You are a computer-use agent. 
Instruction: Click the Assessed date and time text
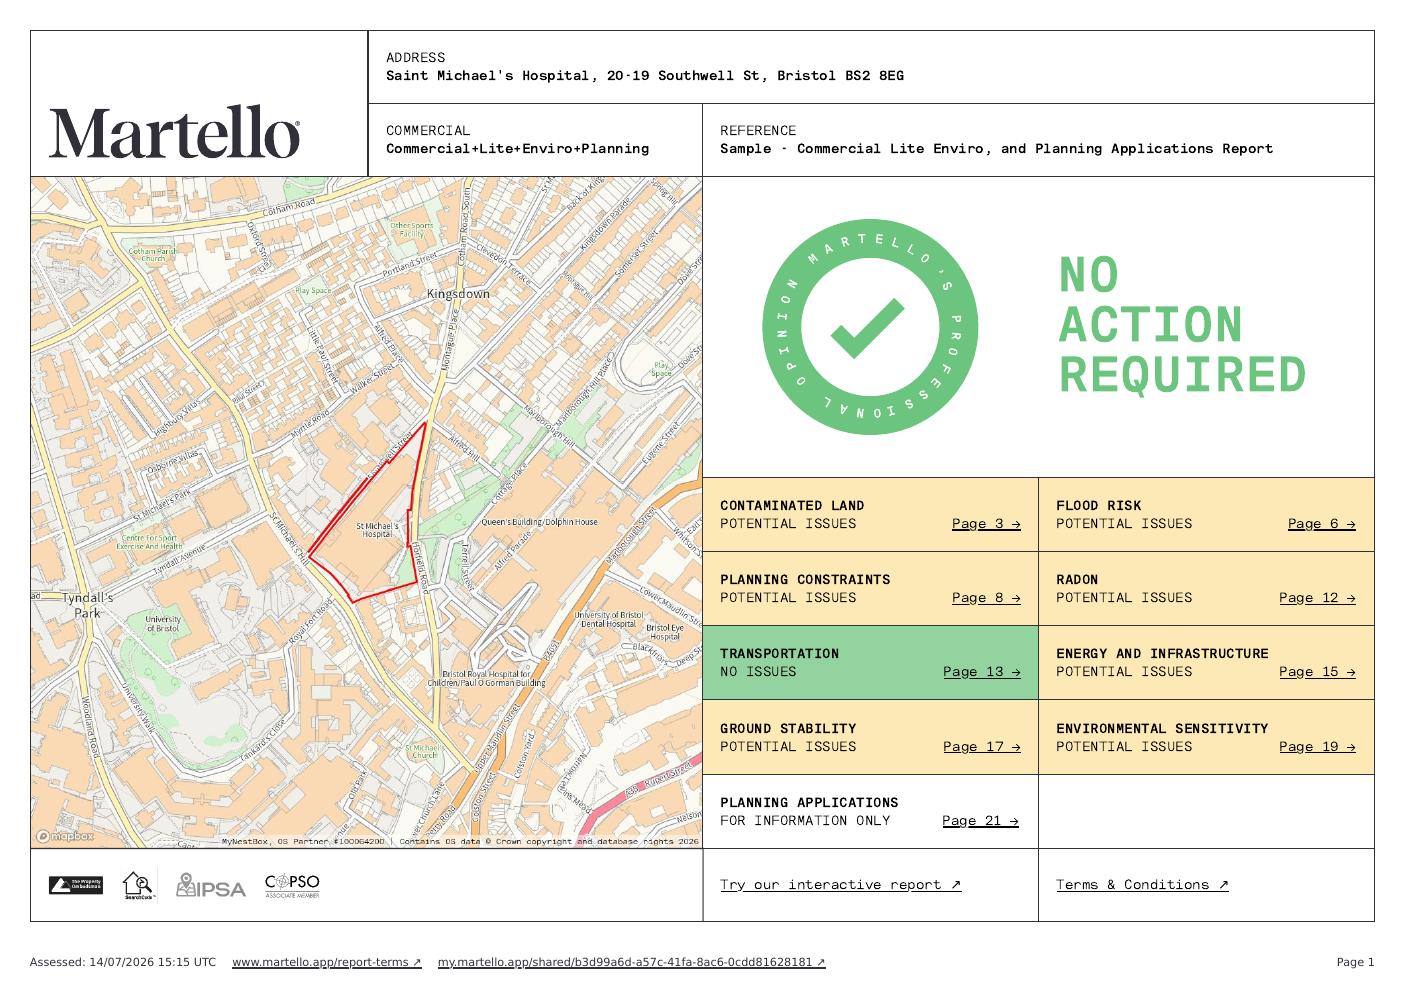[122, 962]
